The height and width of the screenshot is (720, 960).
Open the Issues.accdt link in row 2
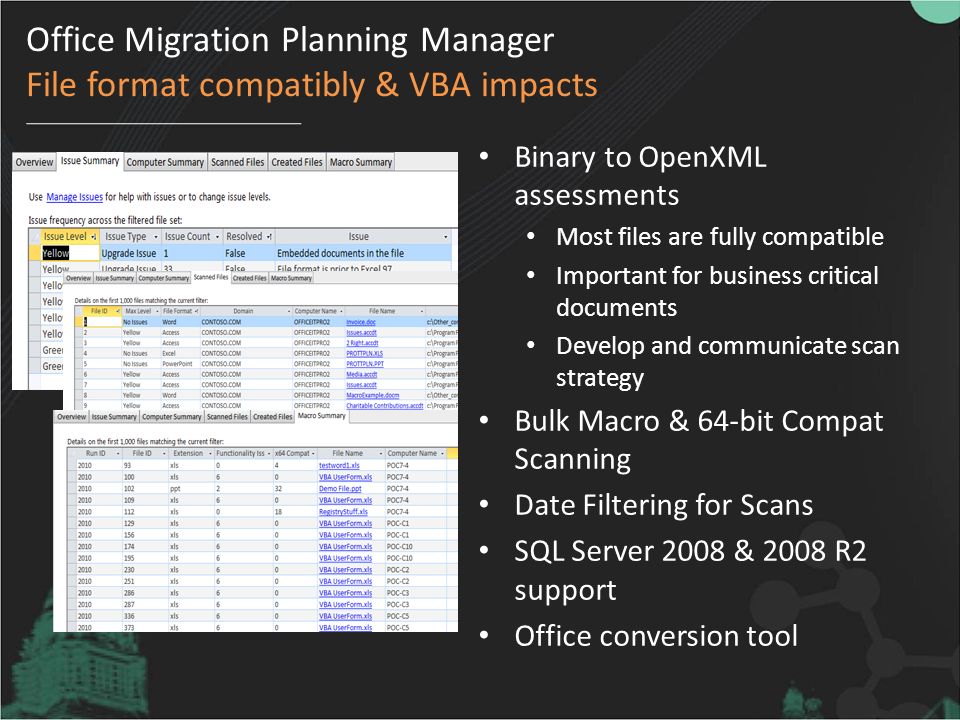(361, 332)
